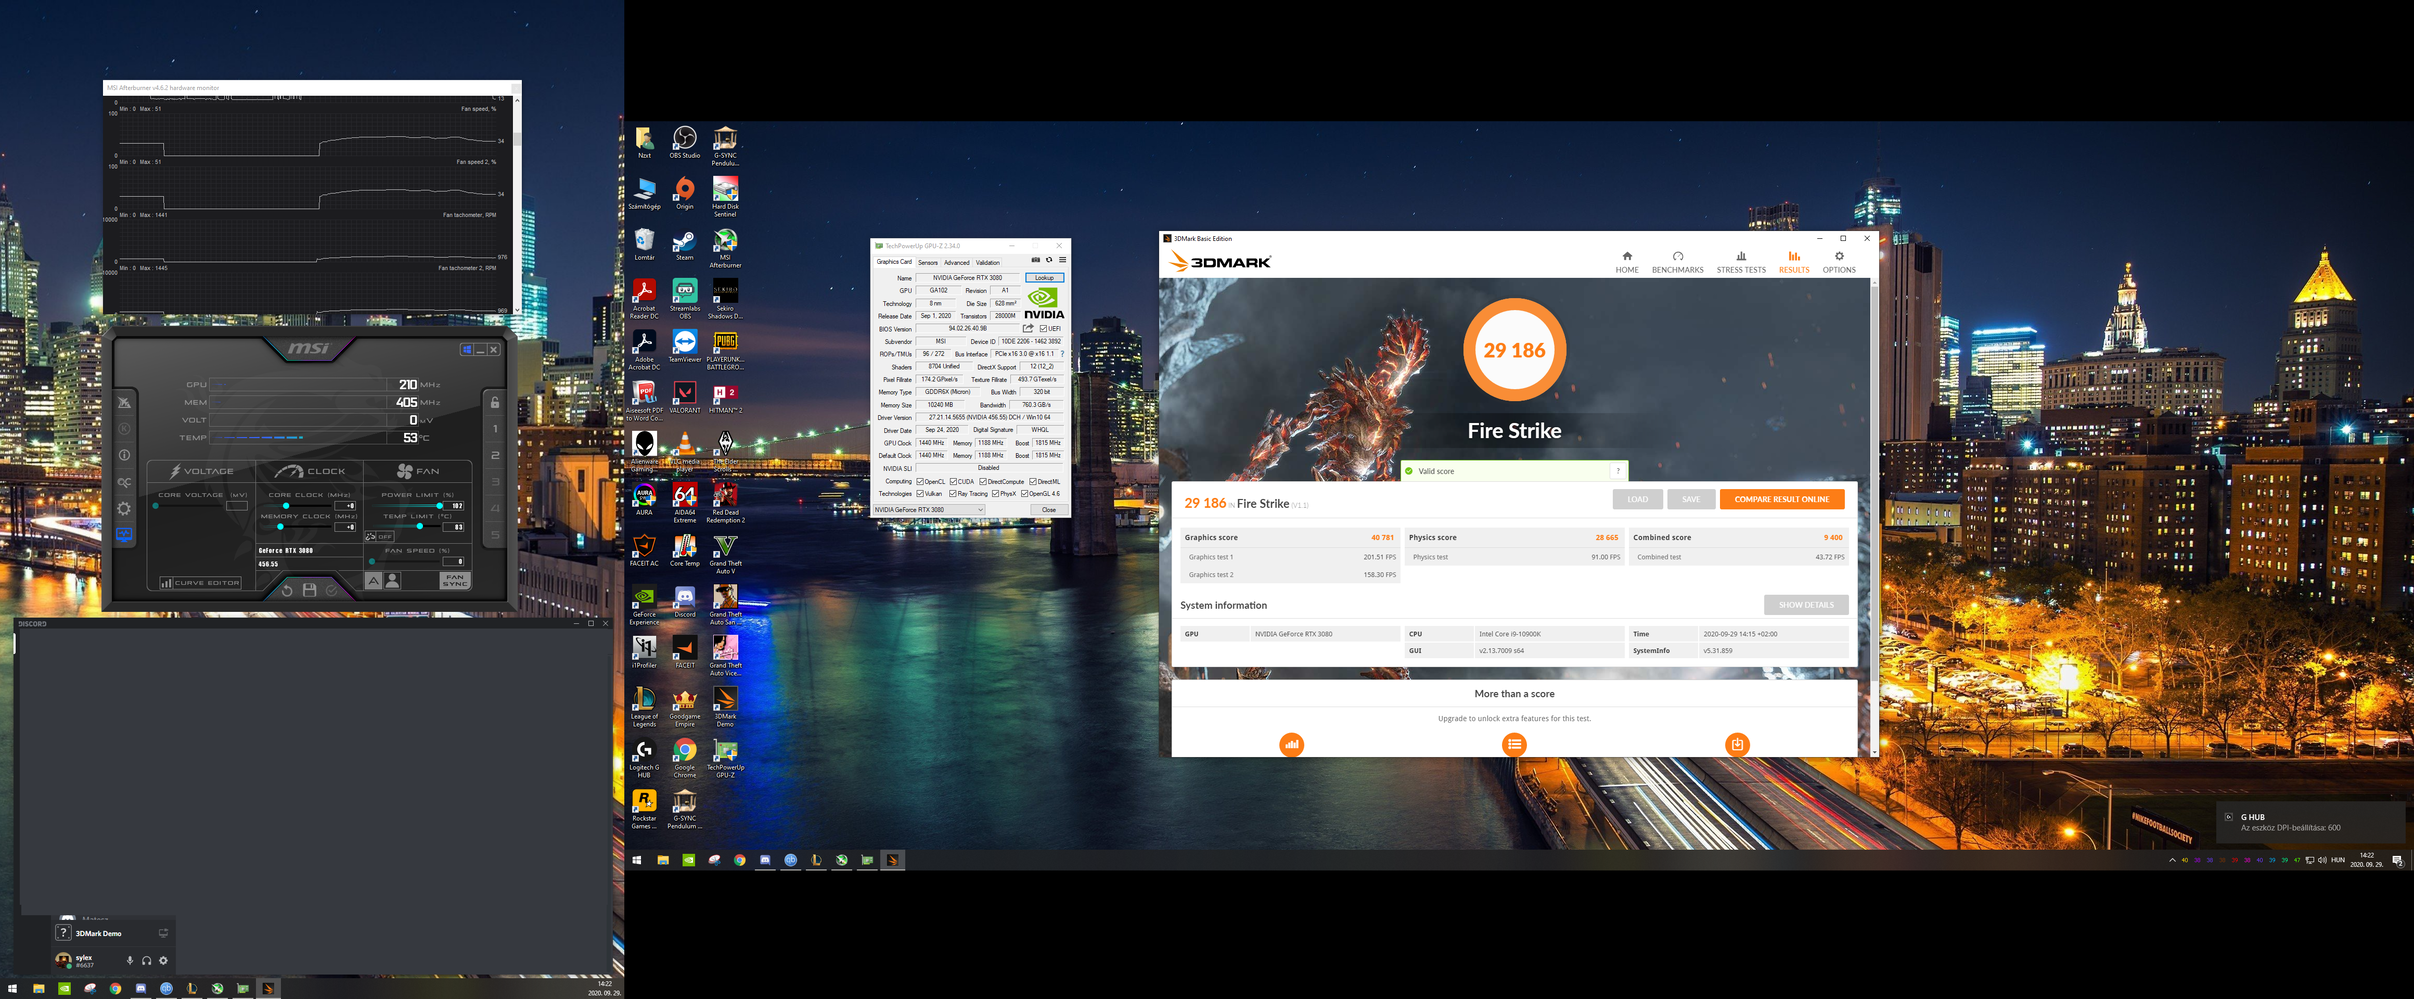The image size is (2414, 999).
Task: Click the Fan Sync button
Action: pos(455,580)
